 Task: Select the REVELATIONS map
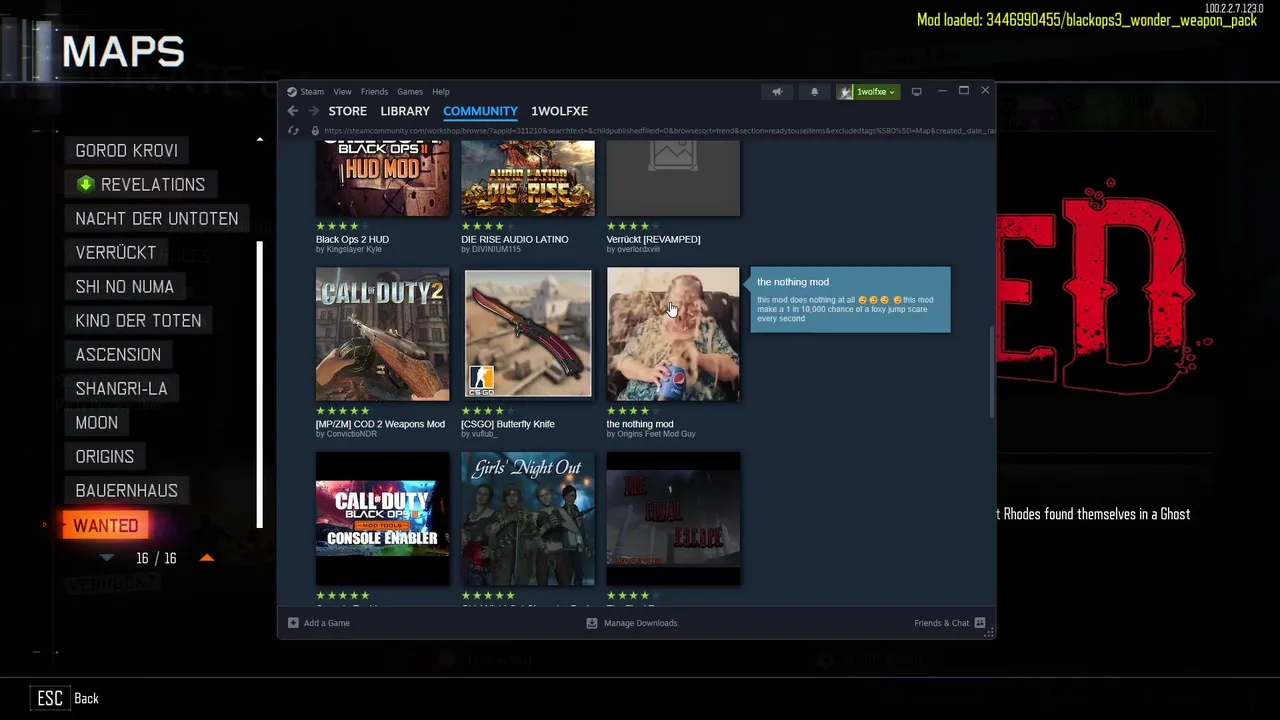[141, 184]
